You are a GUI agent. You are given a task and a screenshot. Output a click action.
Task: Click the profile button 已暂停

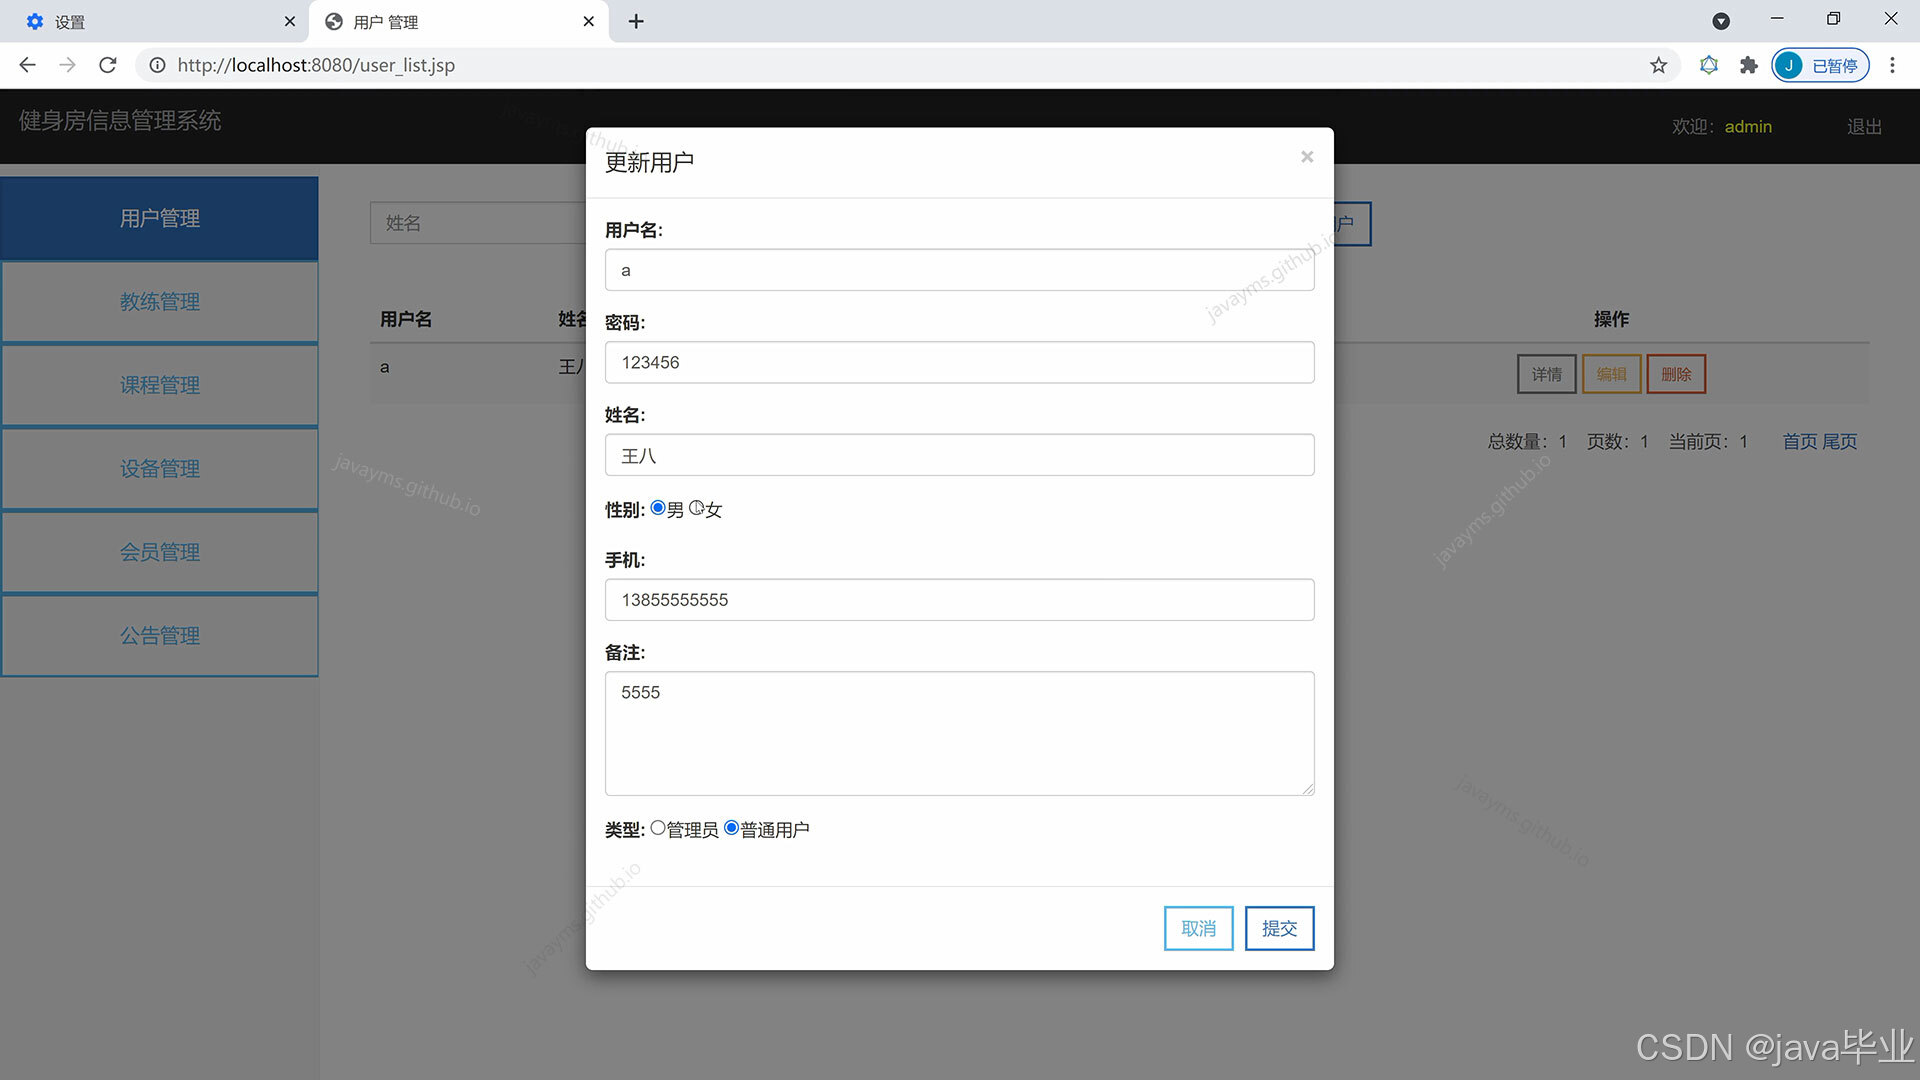[x=1820, y=65]
